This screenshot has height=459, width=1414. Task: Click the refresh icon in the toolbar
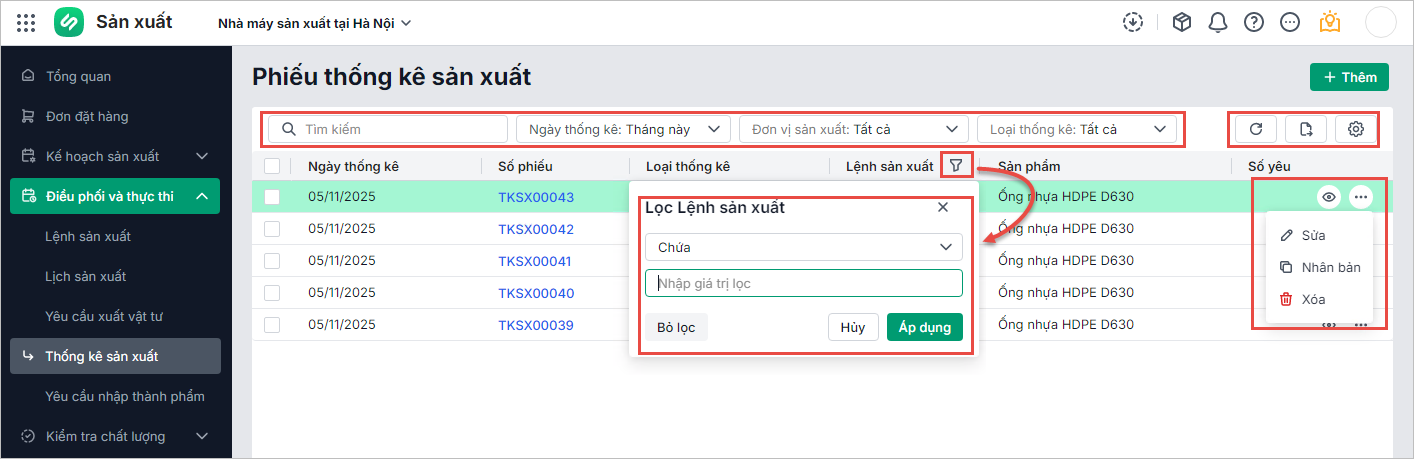click(x=1256, y=129)
